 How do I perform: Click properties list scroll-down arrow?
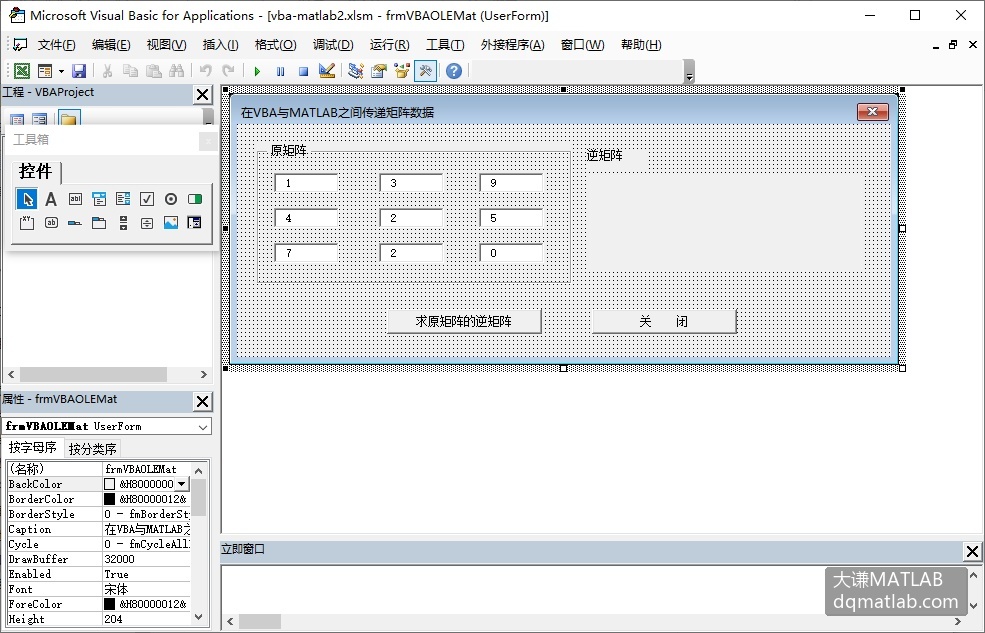[x=199, y=617]
